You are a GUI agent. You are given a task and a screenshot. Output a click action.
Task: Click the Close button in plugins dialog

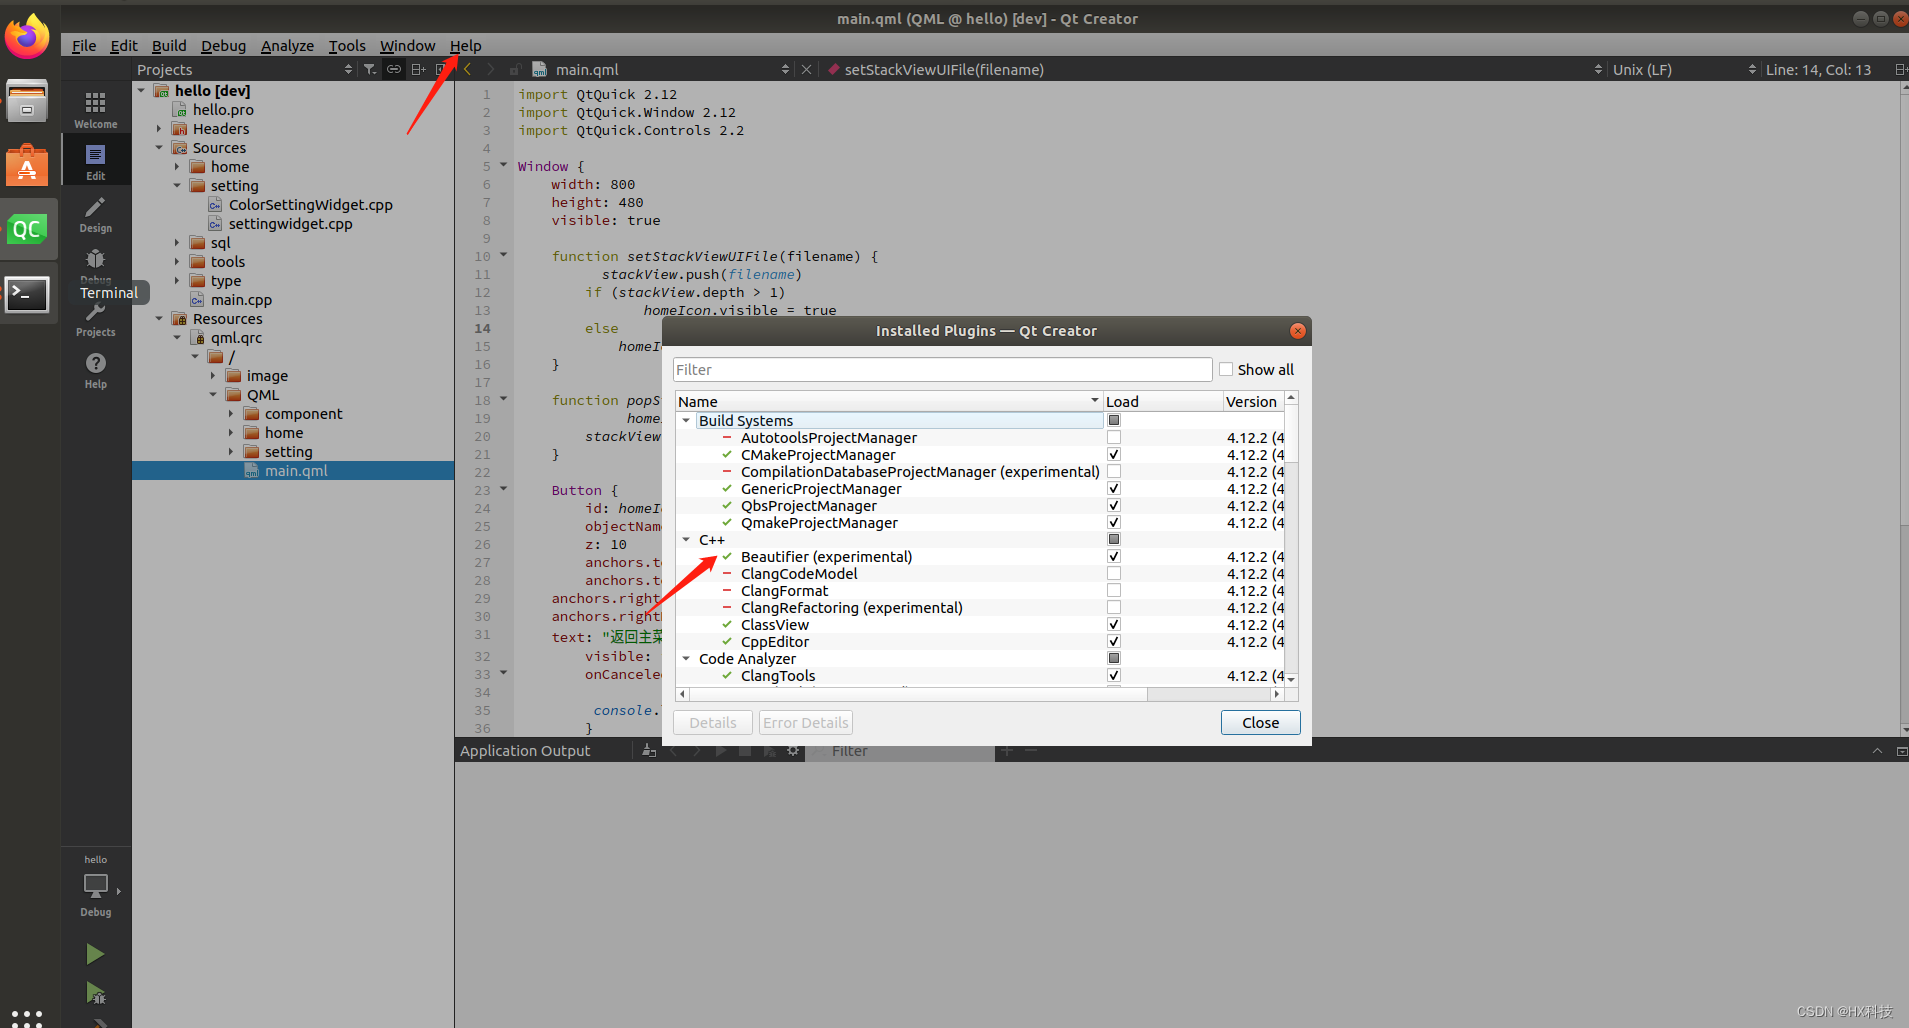(x=1260, y=723)
